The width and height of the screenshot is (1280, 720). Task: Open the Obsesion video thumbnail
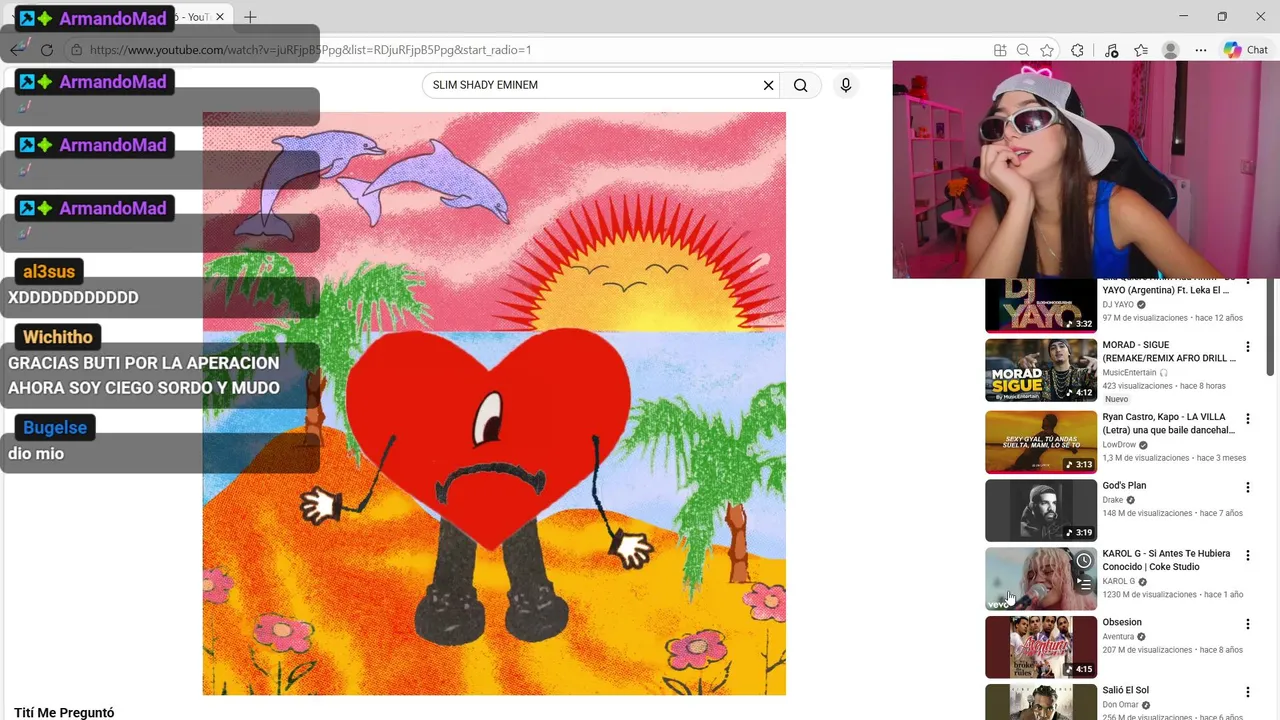(x=1041, y=647)
